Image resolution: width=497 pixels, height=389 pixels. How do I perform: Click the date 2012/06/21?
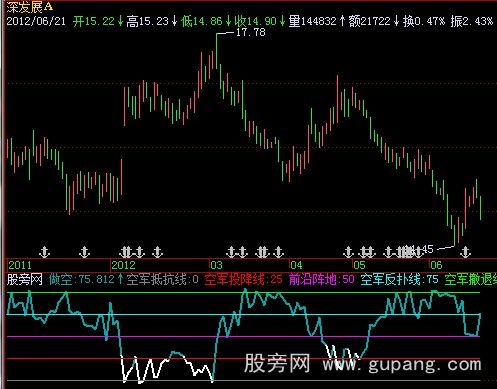[x=36, y=21]
